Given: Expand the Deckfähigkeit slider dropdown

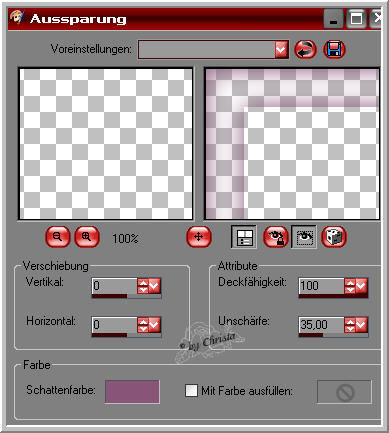Looking at the screenshot, I should [361, 286].
